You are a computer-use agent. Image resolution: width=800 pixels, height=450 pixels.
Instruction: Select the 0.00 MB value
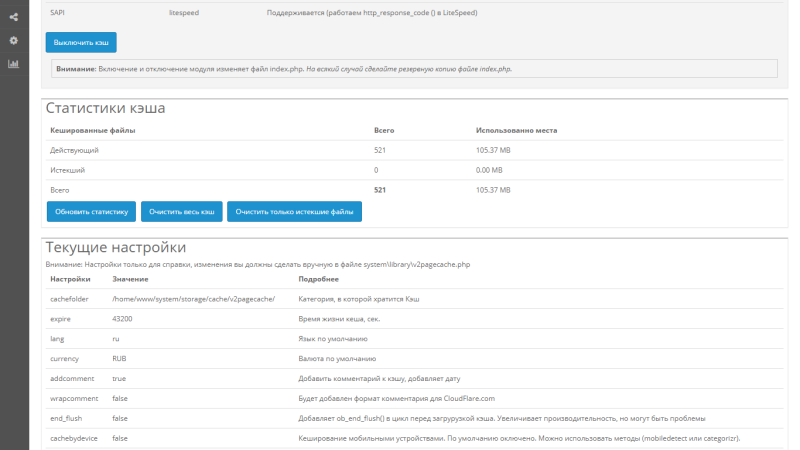point(489,170)
